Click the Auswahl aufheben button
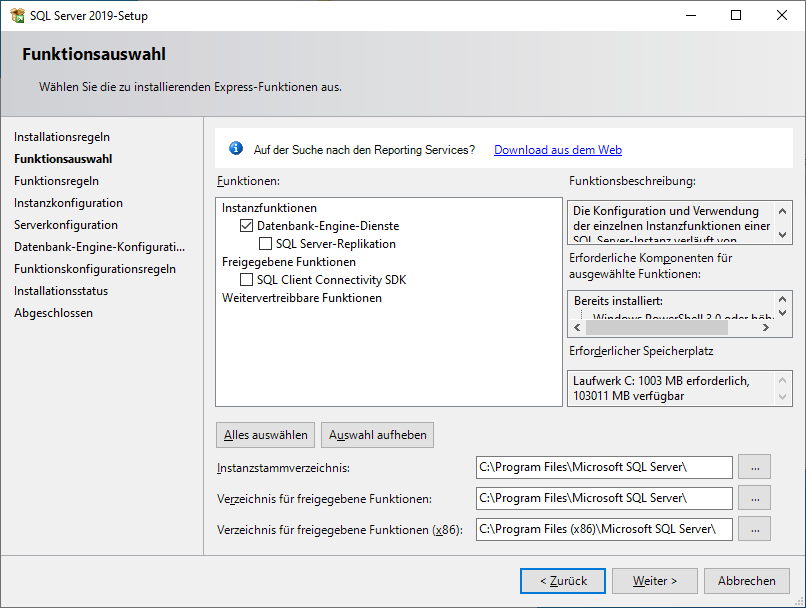 (x=377, y=435)
